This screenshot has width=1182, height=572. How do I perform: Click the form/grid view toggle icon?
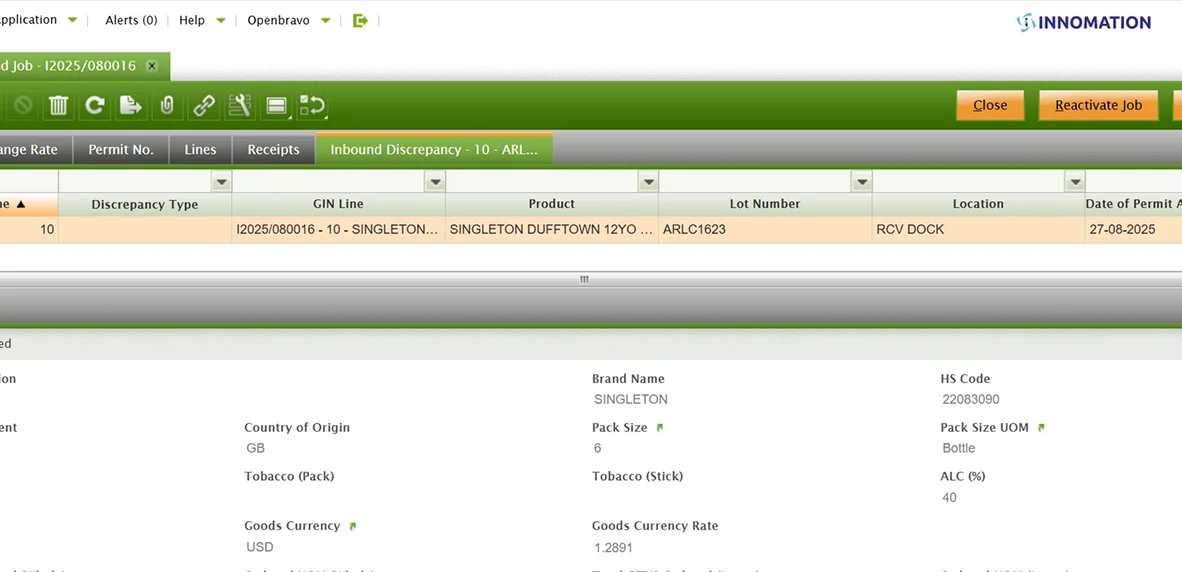(x=277, y=105)
